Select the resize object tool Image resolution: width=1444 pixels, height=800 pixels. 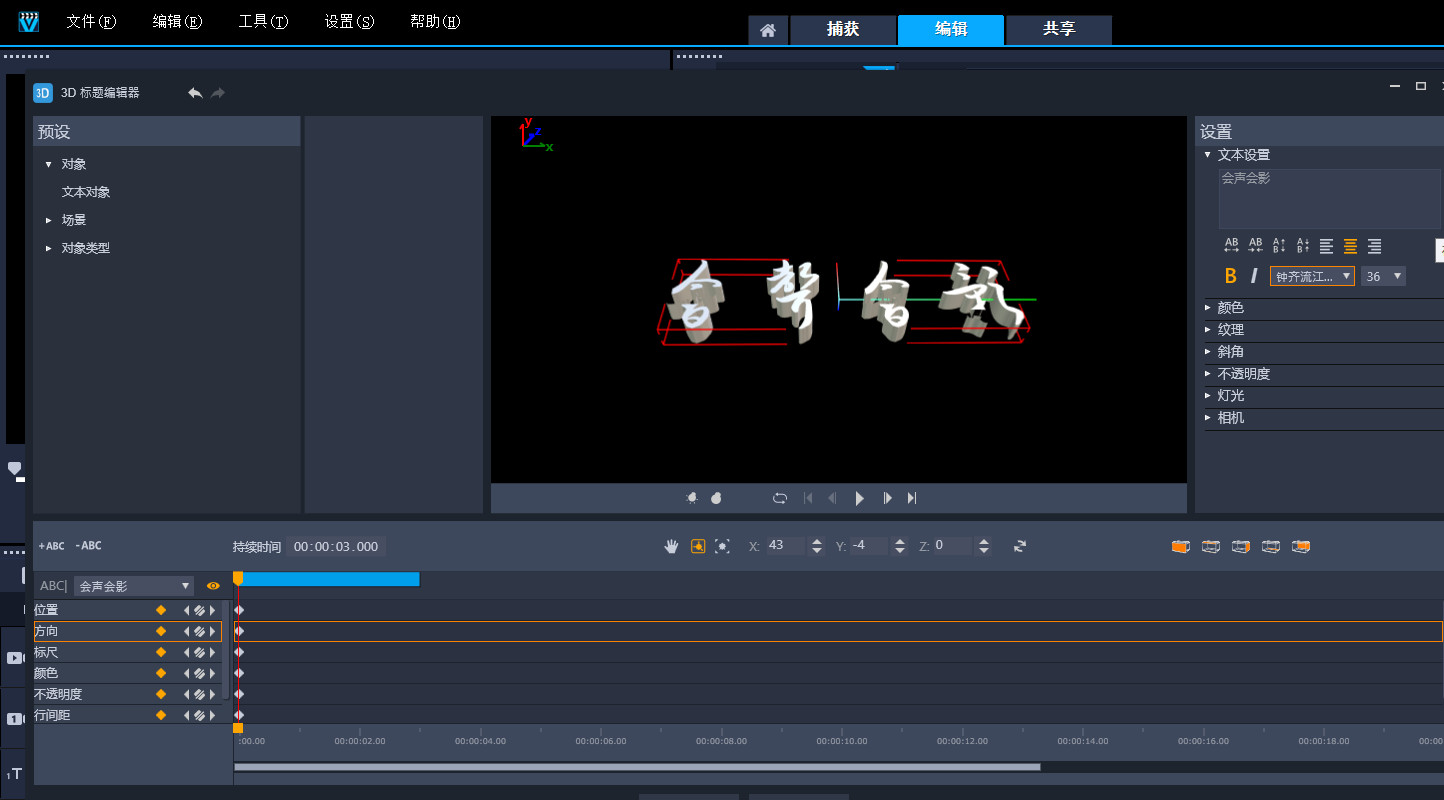pos(722,546)
